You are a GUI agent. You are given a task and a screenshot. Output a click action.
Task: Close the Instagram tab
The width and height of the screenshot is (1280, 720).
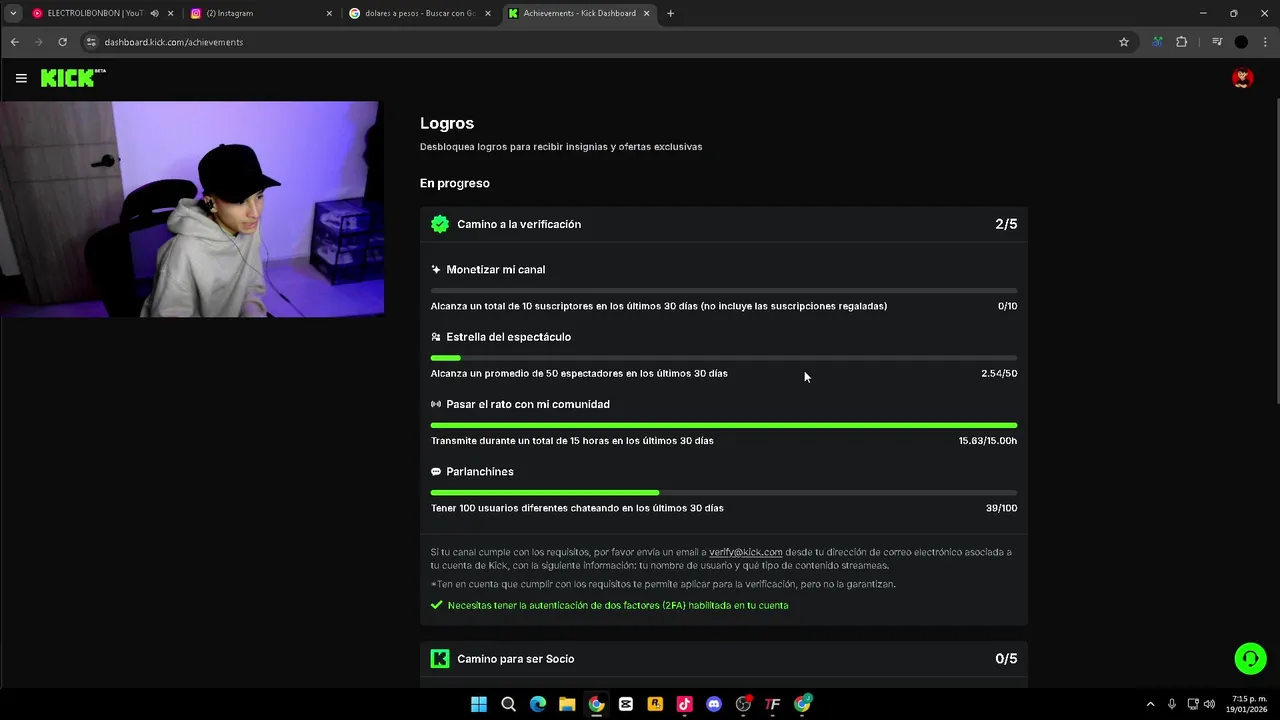(x=329, y=13)
